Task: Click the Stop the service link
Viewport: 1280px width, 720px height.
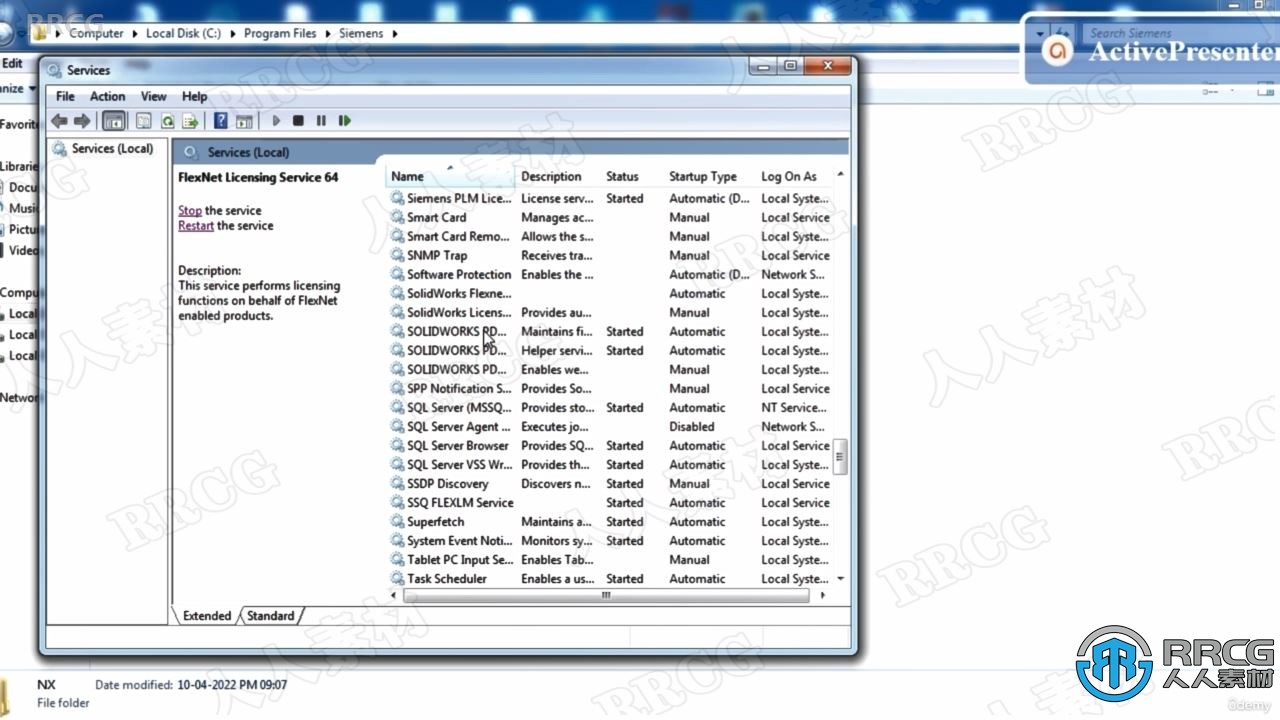Action: 190,210
